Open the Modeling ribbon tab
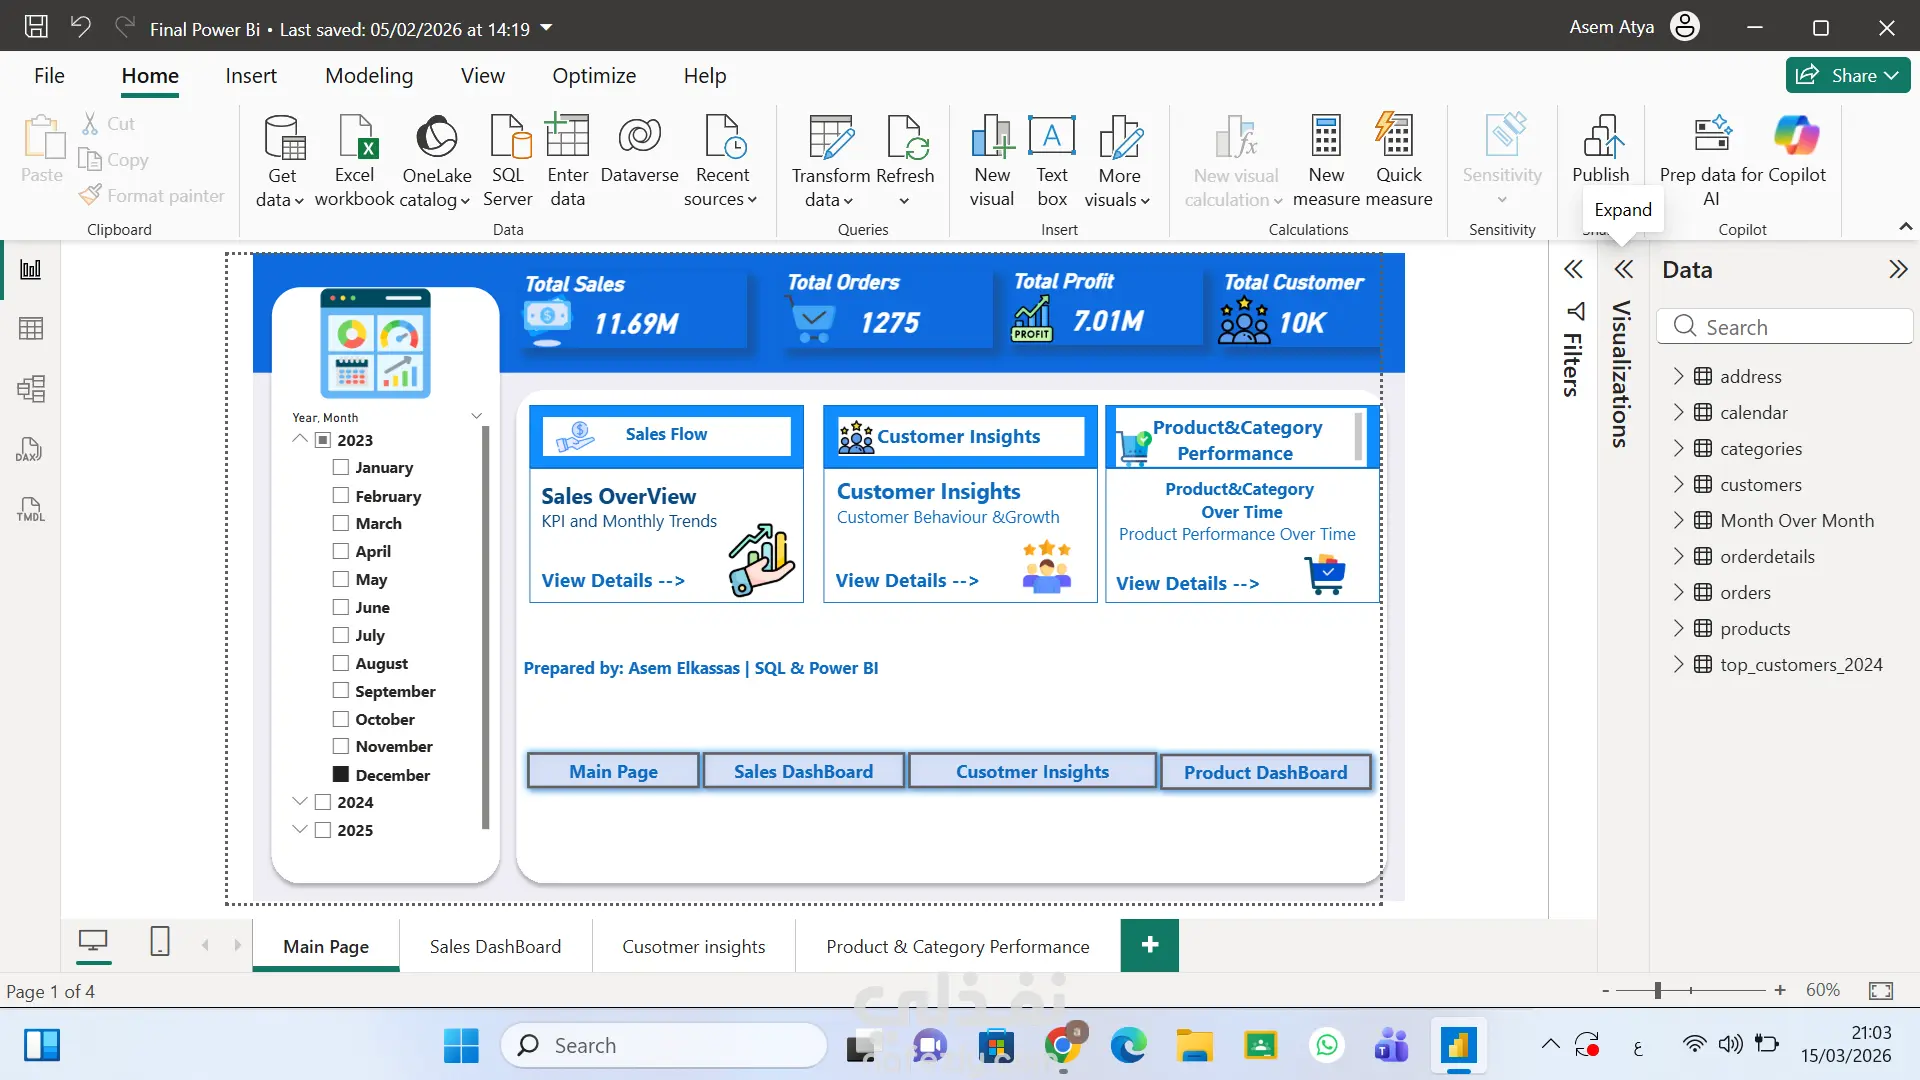The width and height of the screenshot is (1920, 1080). (x=369, y=76)
